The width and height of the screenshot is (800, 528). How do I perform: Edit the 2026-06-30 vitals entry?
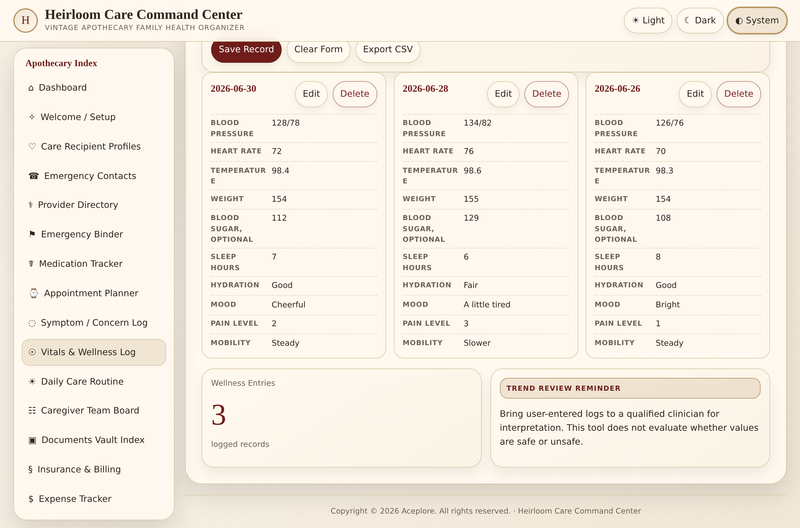click(311, 94)
